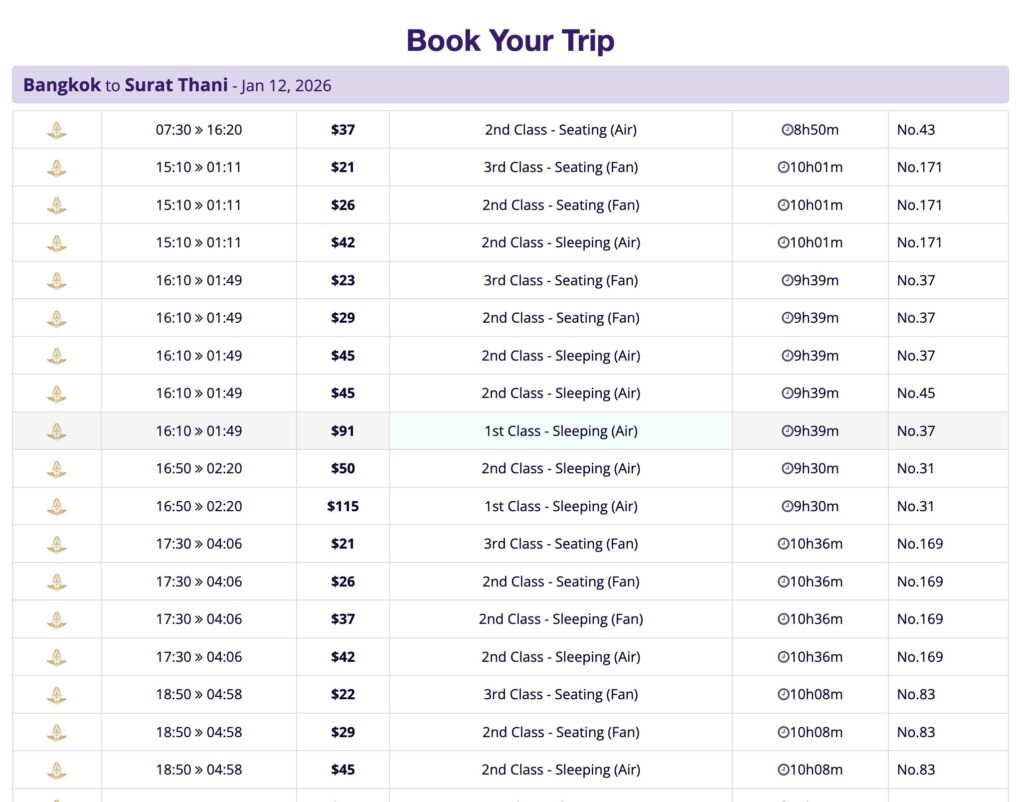The height and width of the screenshot is (802, 1024).
Task: Click the railway logo in the $91 1st Class row
Action: (x=57, y=432)
